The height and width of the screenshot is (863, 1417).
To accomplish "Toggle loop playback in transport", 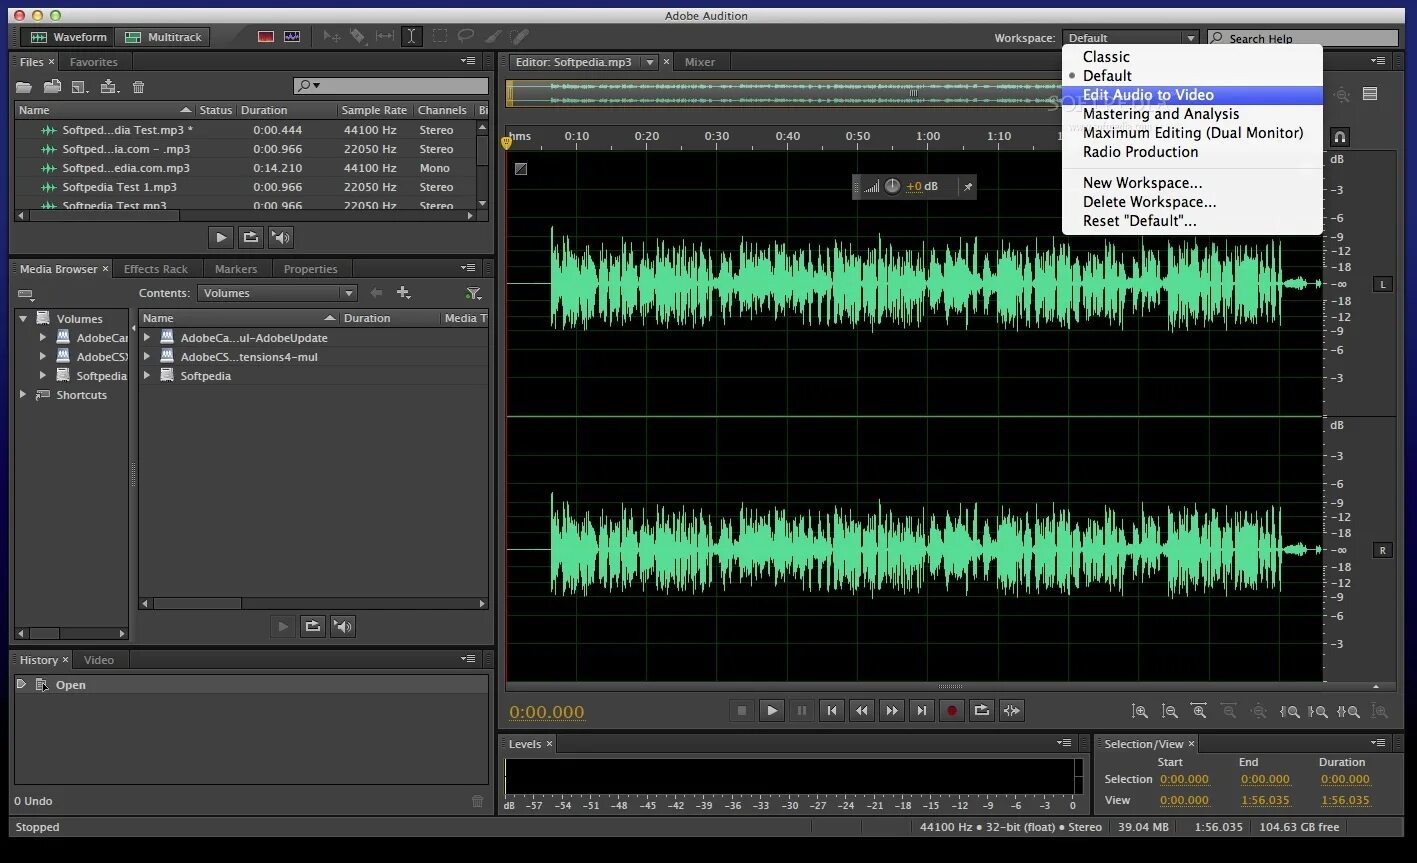I will (982, 711).
